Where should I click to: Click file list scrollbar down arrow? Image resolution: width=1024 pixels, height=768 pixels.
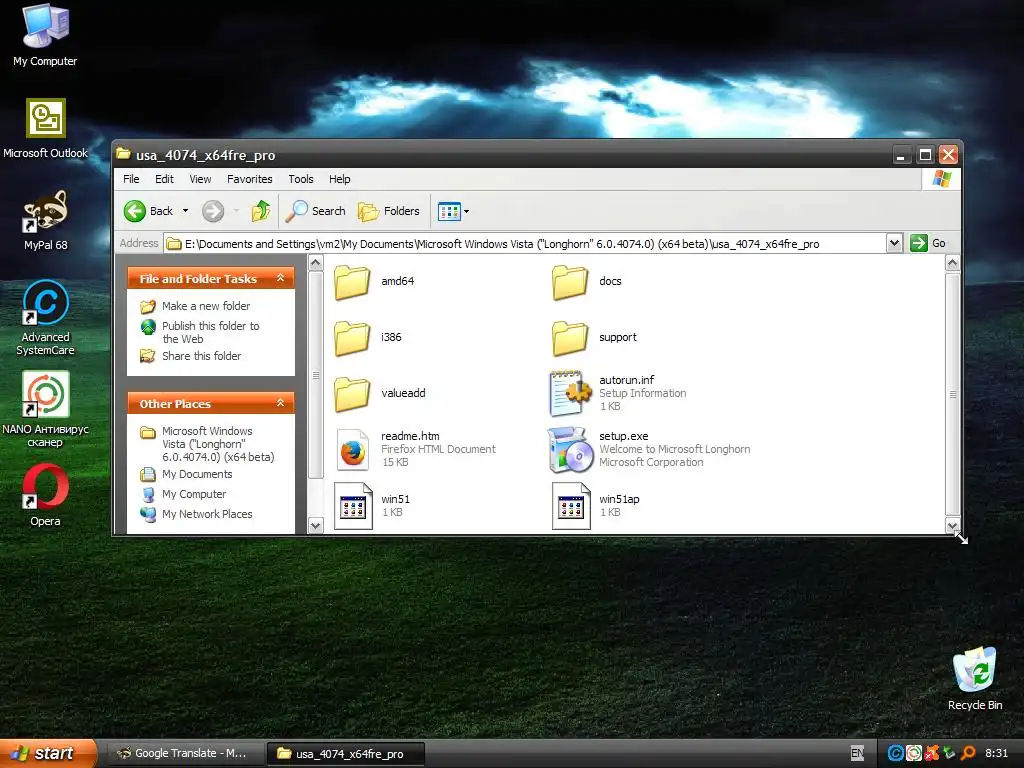click(x=952, y=526)
